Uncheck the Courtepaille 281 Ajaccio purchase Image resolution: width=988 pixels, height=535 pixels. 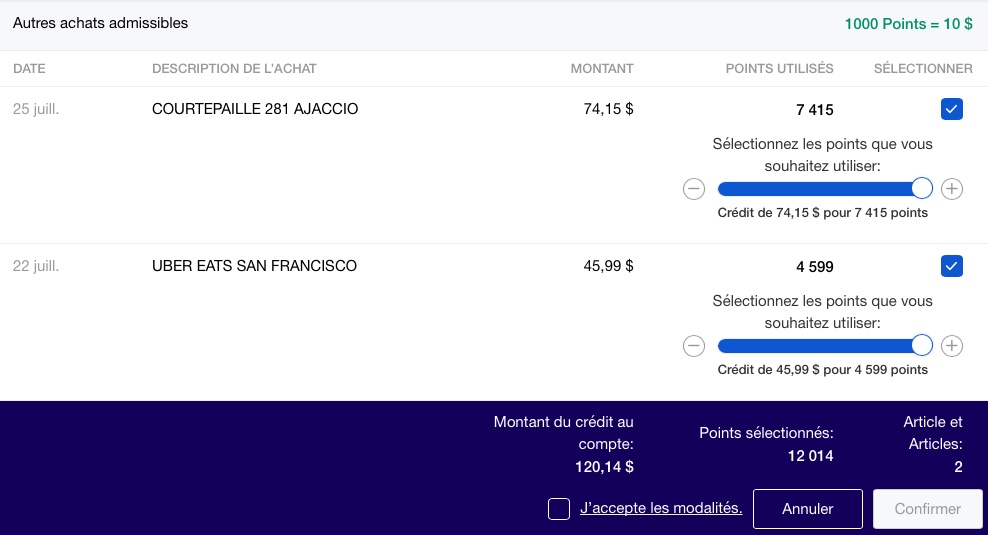point(952,109)
